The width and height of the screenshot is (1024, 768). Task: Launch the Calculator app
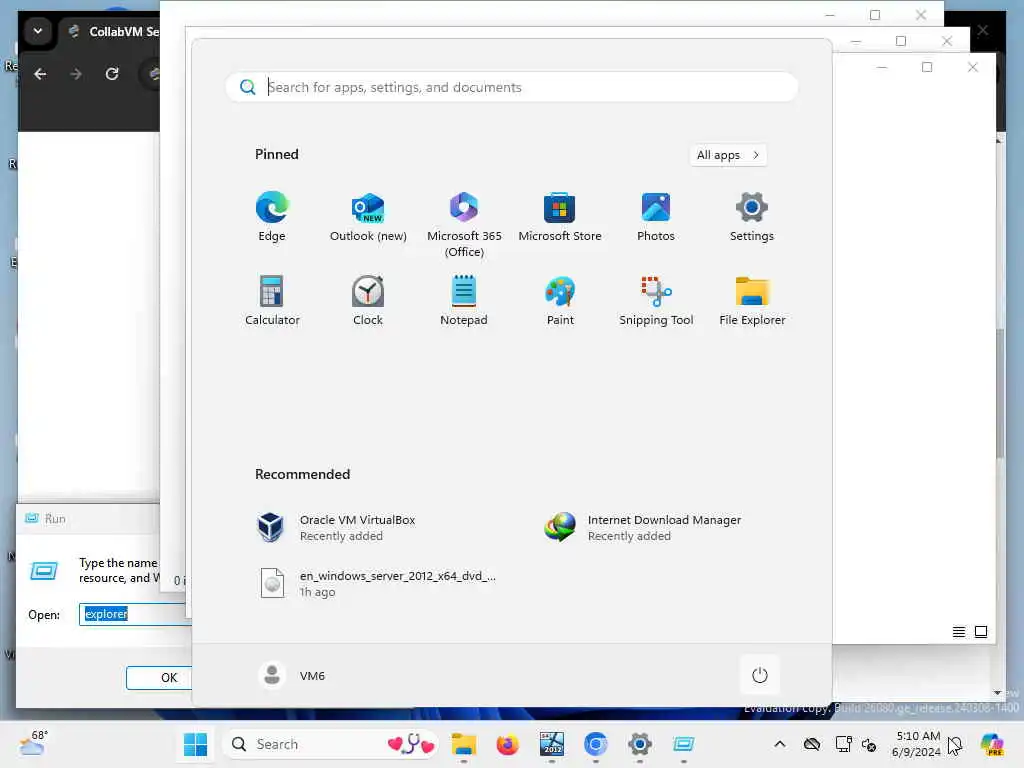pos(272,300)
